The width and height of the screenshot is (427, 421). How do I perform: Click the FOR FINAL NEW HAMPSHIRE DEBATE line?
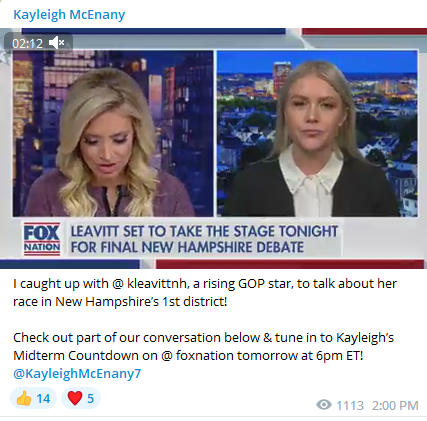pos(187,247)
